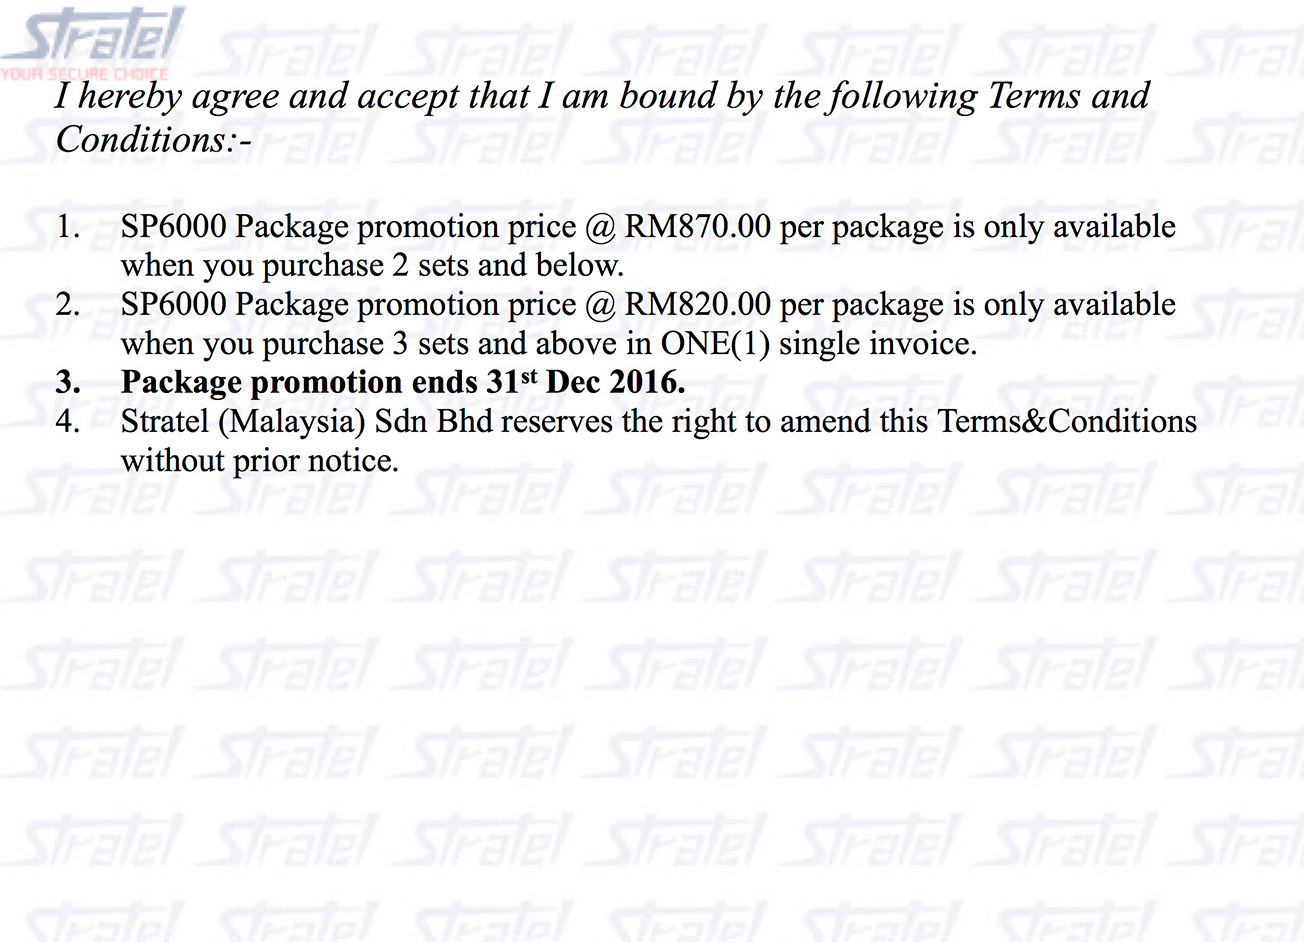The height and width of the screenshot is (942, 1304).
Task: Click "I hereby agree" at the heading start
Action: tap(166, 97)
